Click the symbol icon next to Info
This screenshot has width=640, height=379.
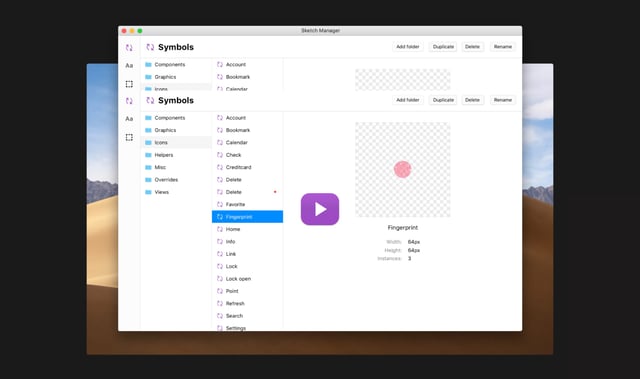(x=220, y=242)
